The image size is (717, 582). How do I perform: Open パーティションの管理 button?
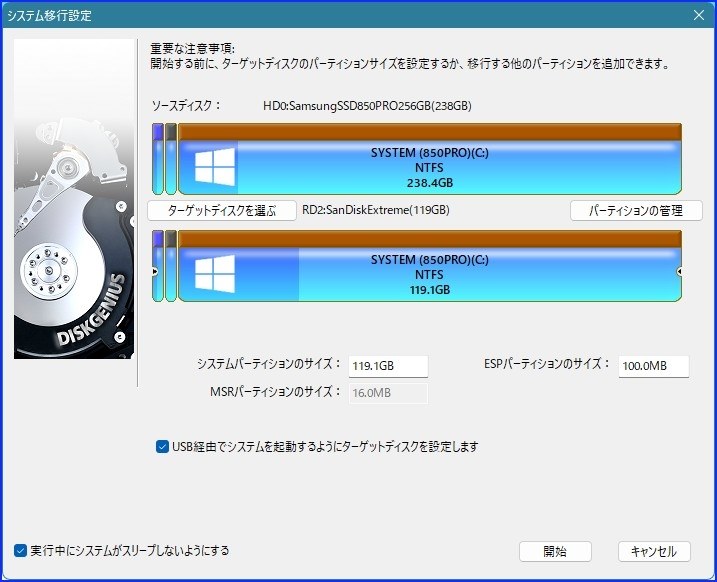[x=636, y=211]
